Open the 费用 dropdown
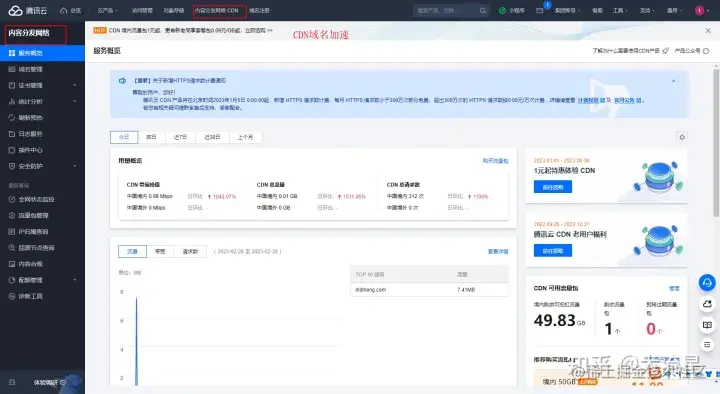The height and width of the screenshot is (394, 720). tap(675, 10)
